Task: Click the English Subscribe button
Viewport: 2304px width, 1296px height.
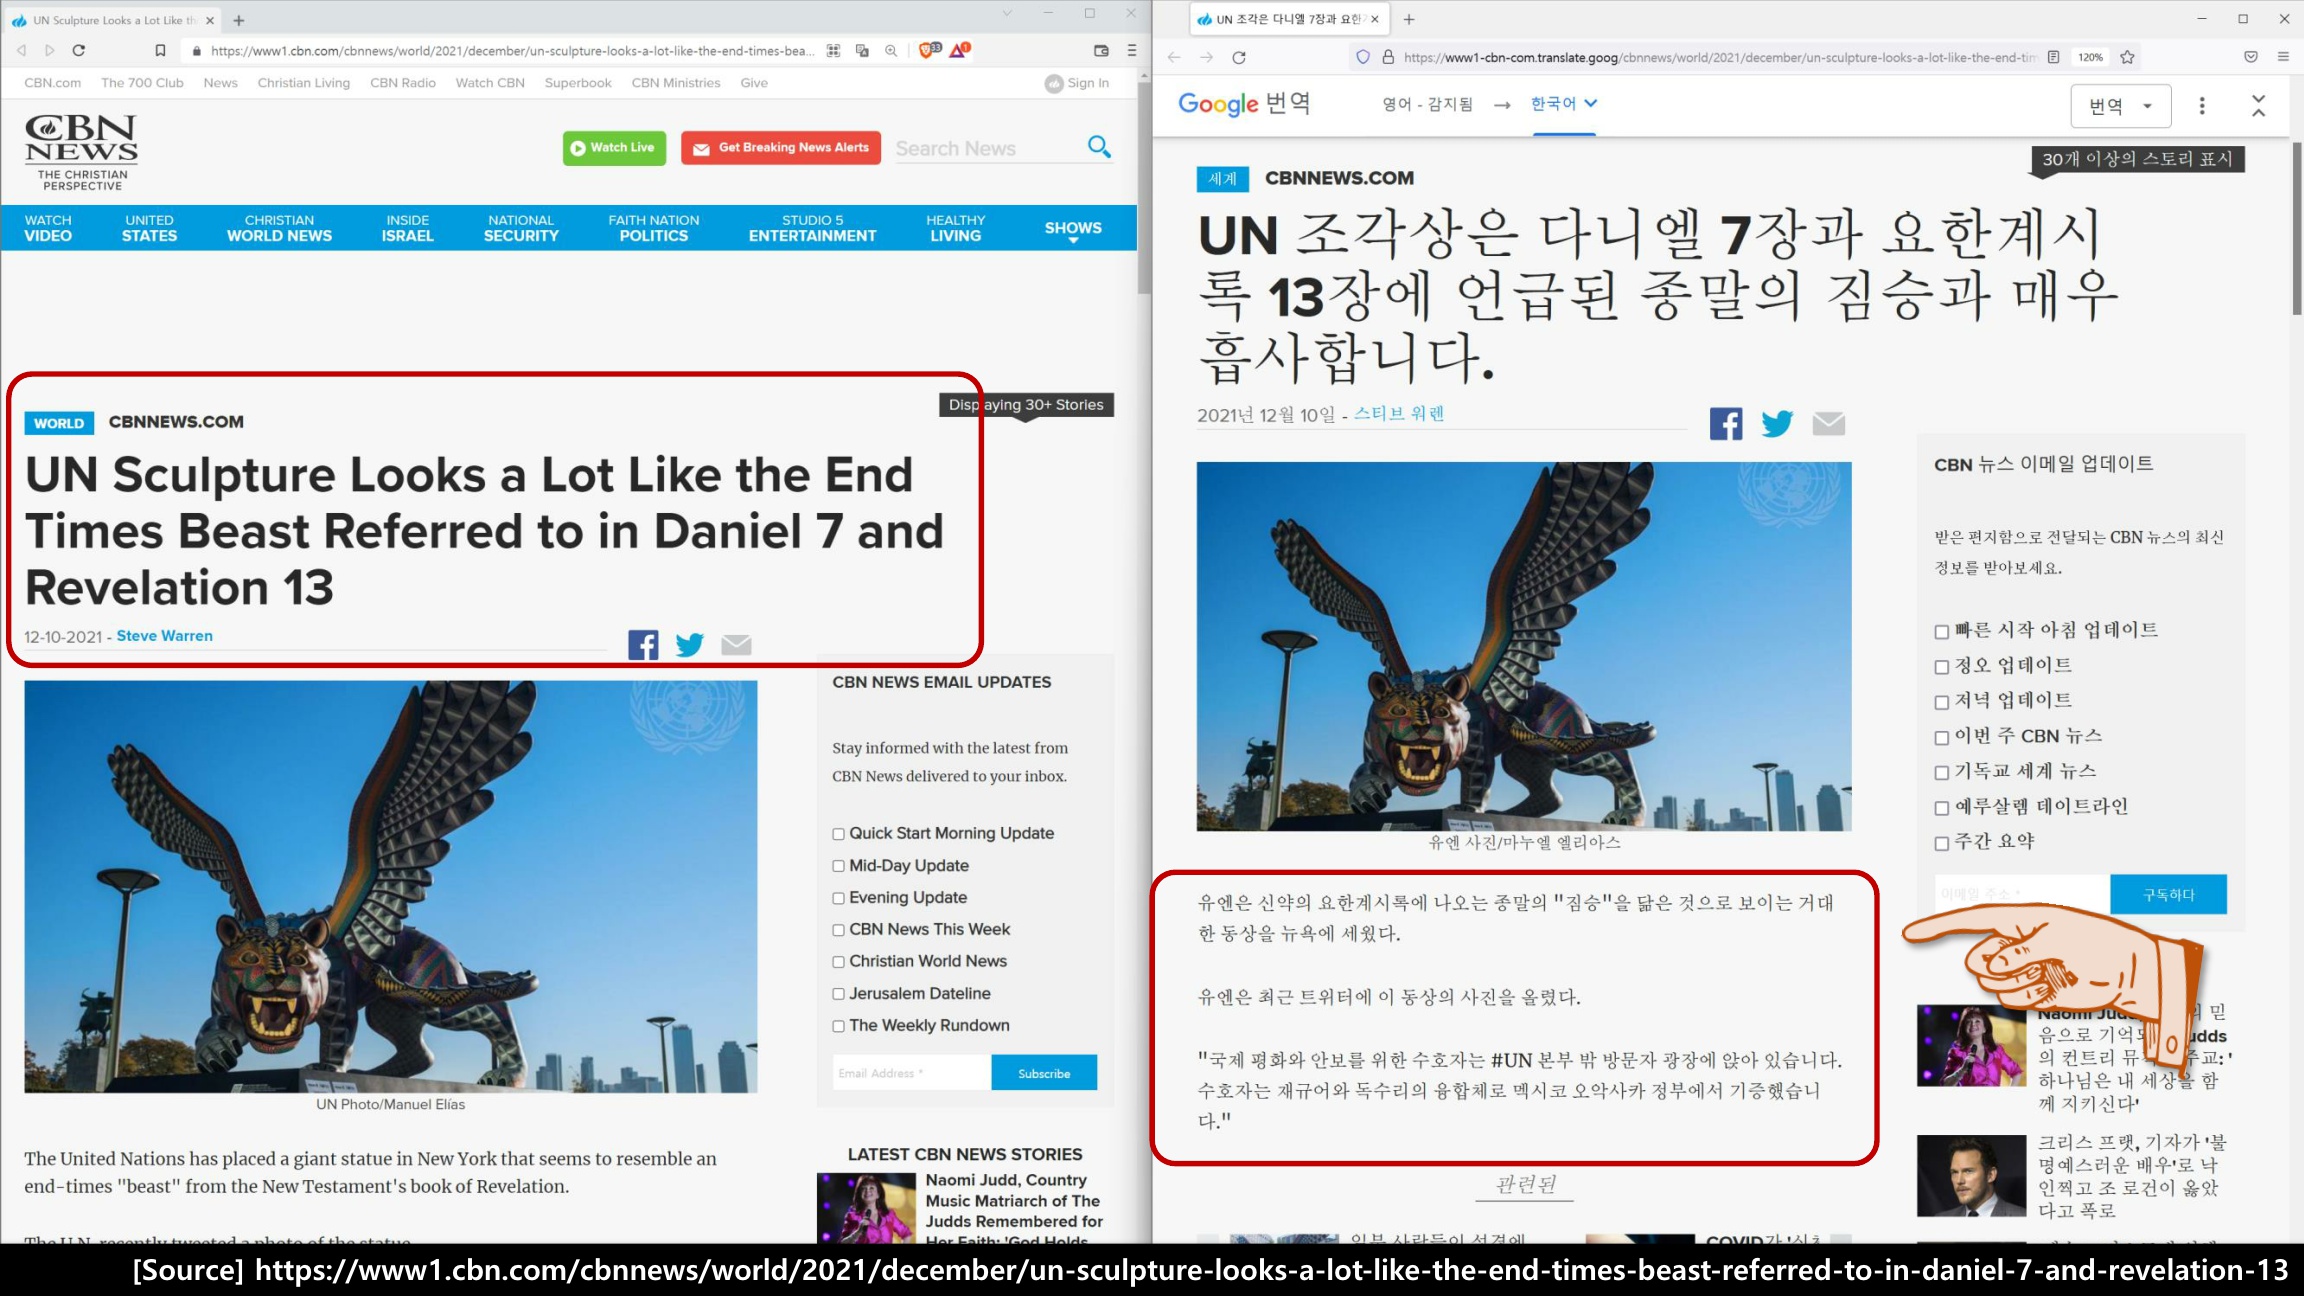Action: [x=1044, y=1073]
